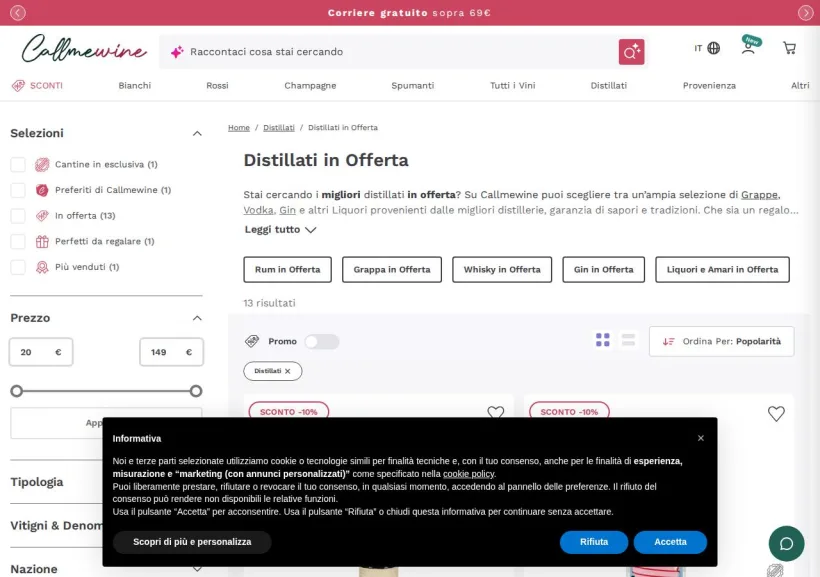Screen dimensions: 820x577
Task: Add second product to wishlist heart
Action: (776, 414)
